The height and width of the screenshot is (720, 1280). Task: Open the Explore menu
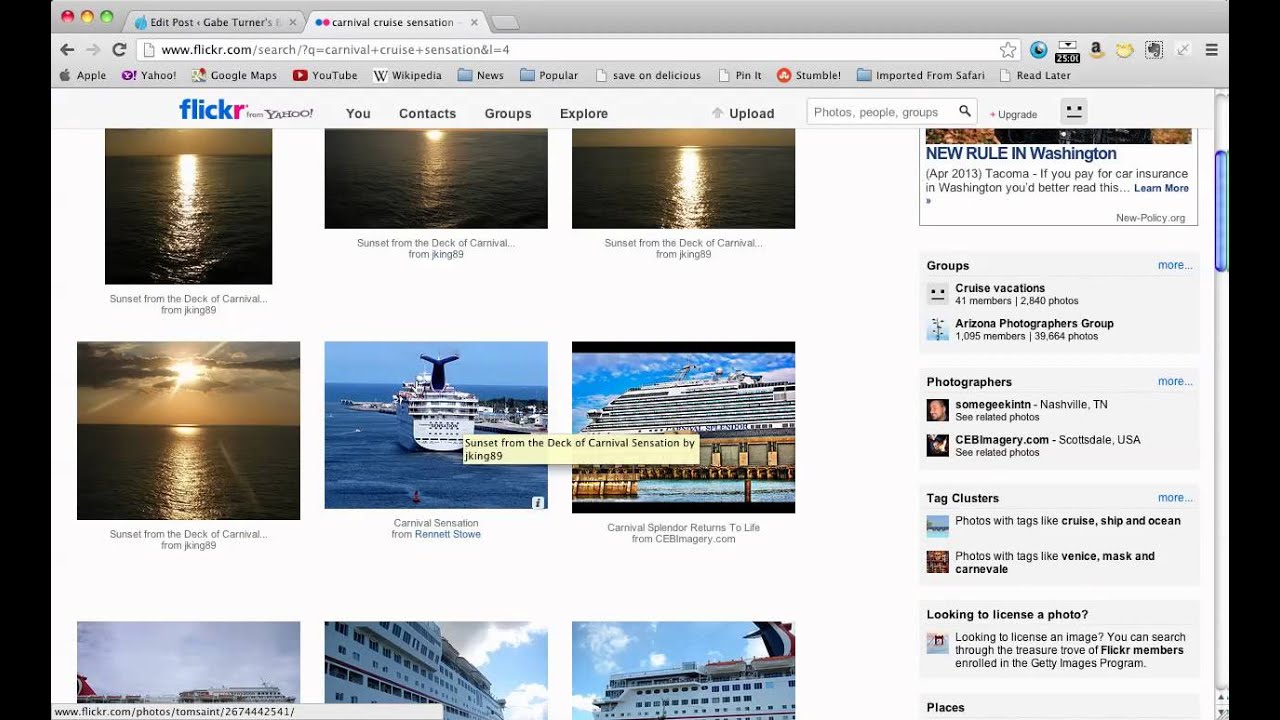click(584, 113)
